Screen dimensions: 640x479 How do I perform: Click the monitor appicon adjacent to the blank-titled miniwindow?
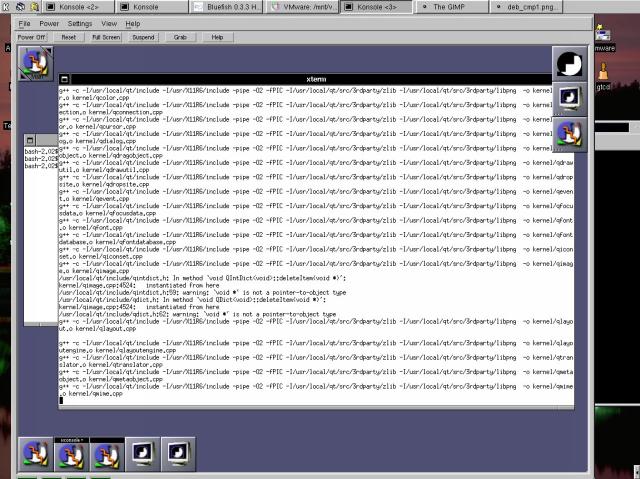click(x=142, y=454)
